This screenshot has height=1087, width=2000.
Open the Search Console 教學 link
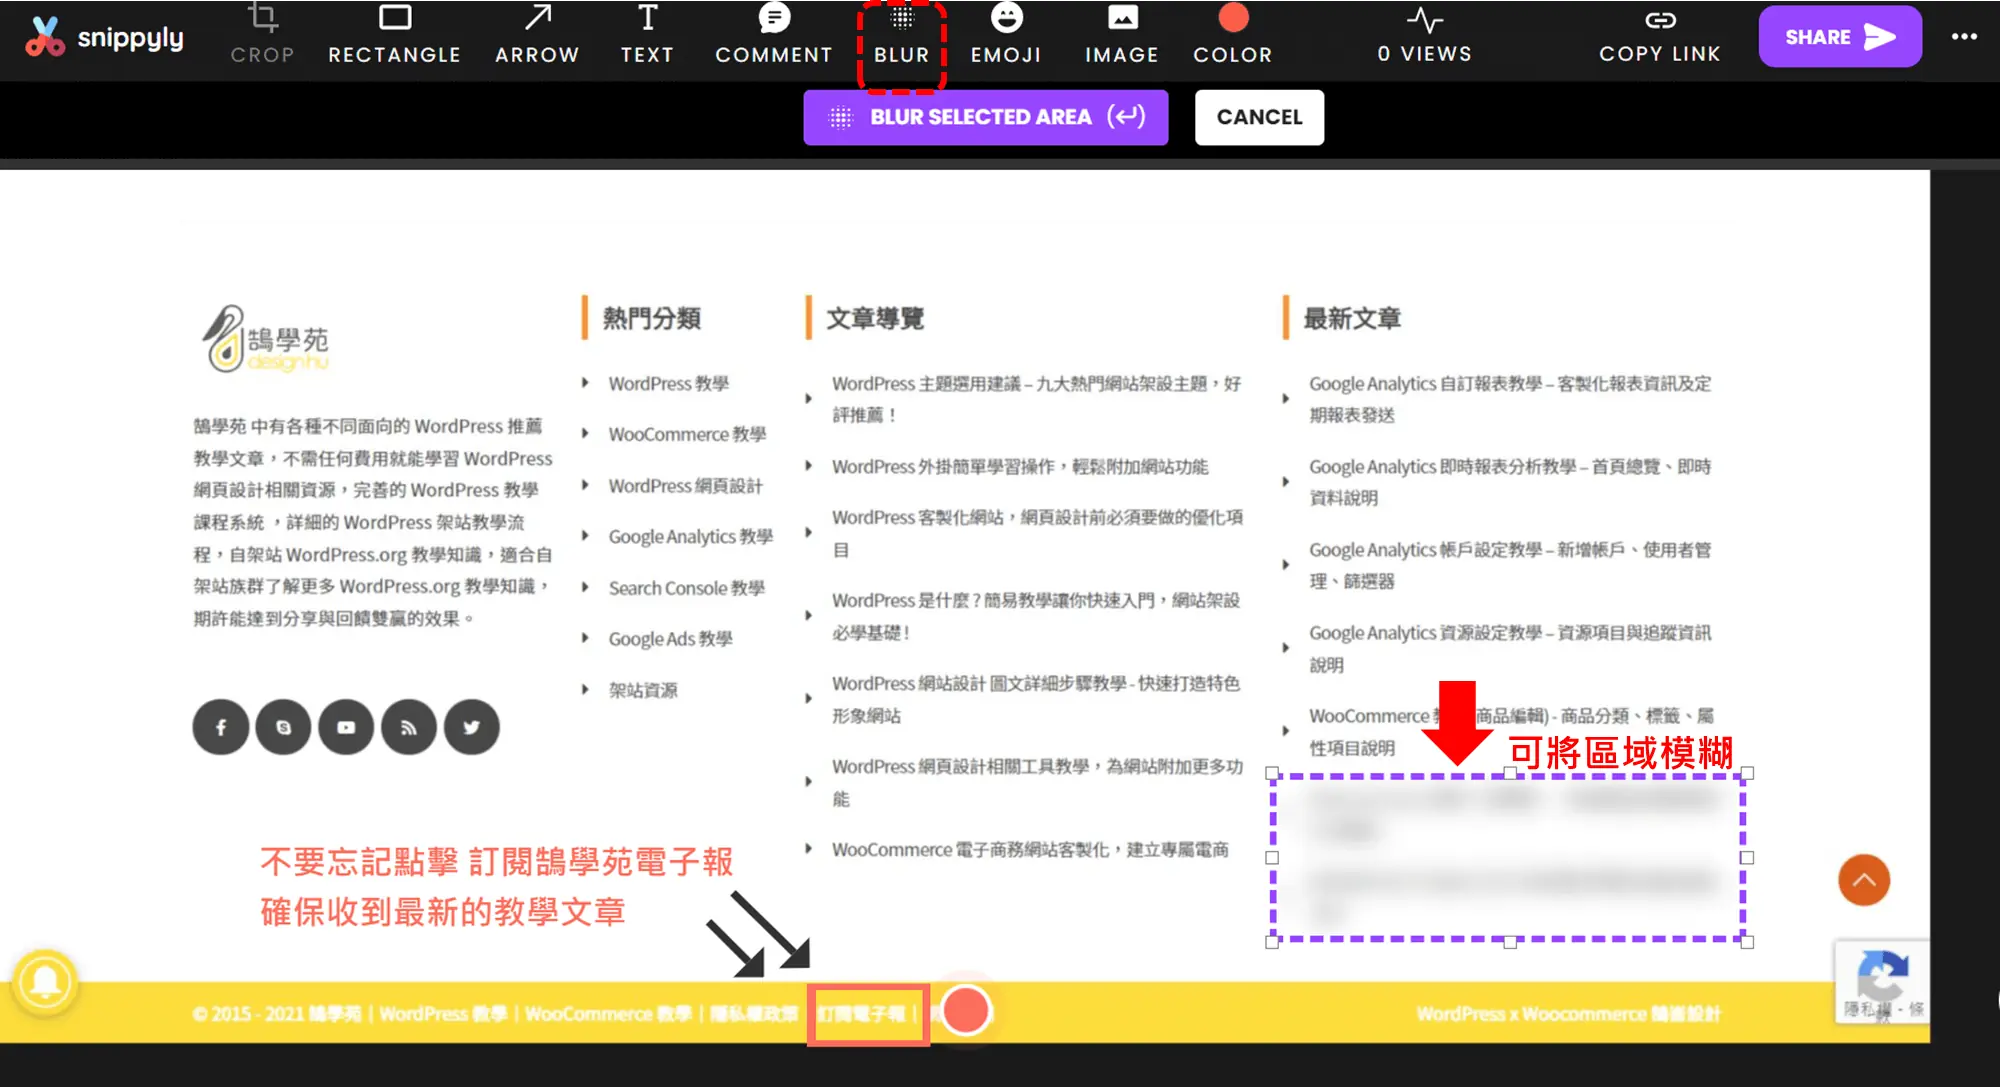point(687,588)
